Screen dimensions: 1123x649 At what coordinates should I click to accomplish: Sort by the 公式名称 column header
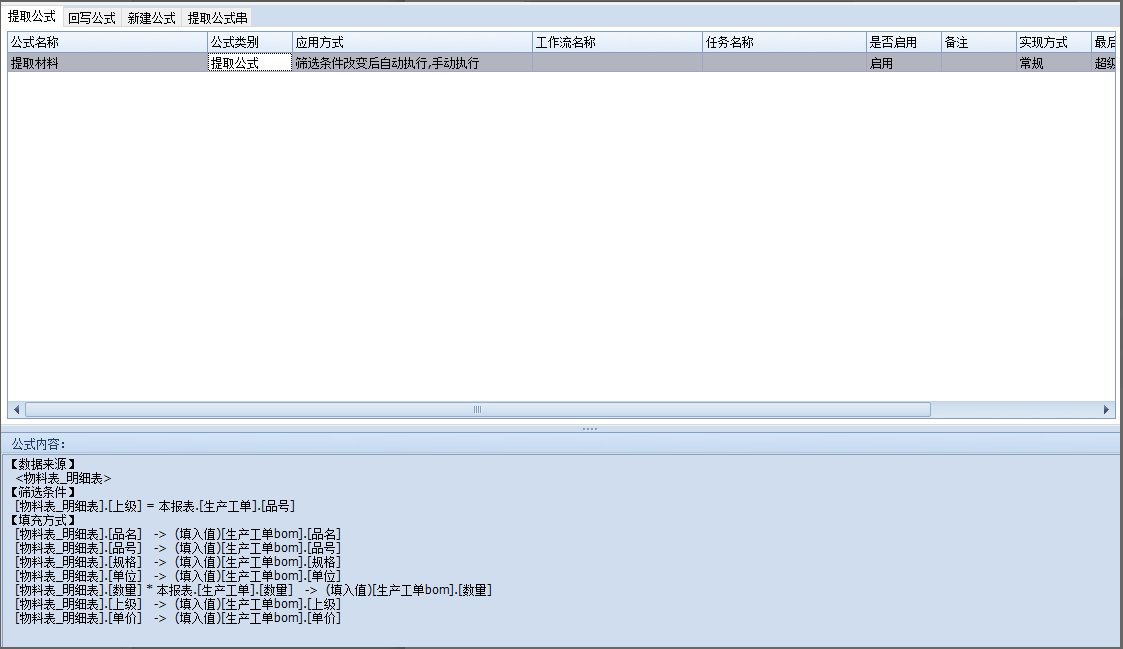tap(107, 42)
